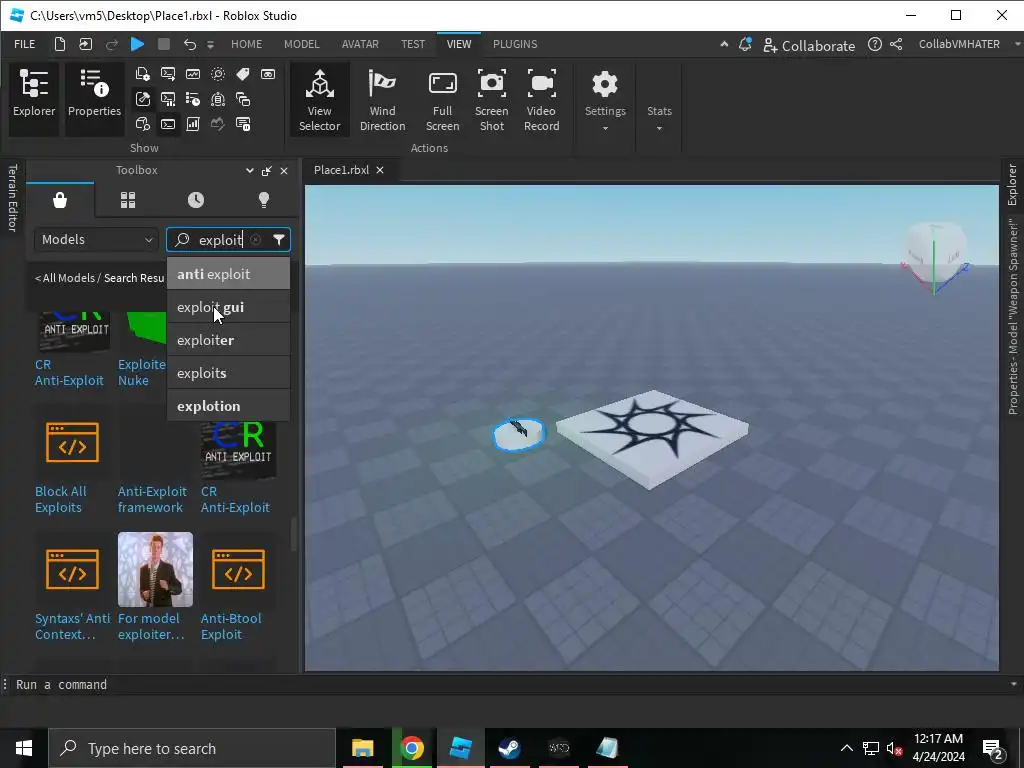Open the notifications bell
The image size is (1024, 768).
(744, 44)
